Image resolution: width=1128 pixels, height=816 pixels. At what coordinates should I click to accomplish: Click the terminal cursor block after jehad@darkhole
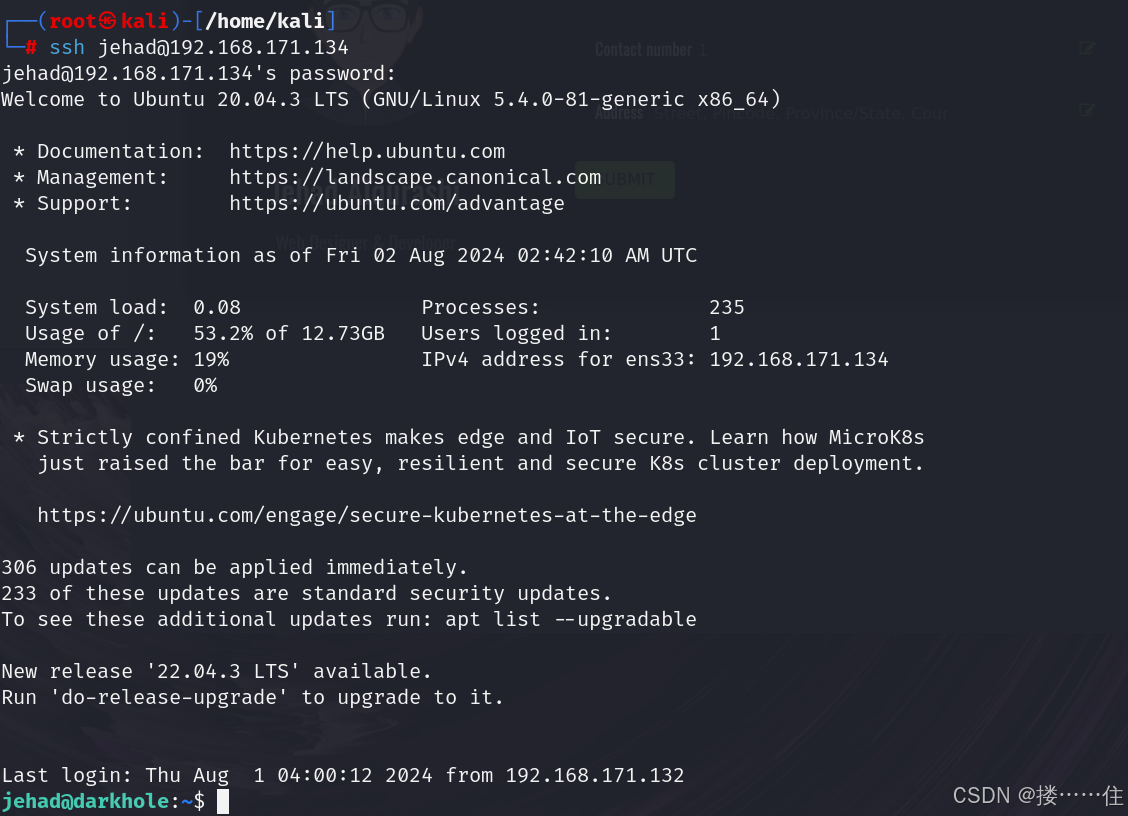click(223, 801)
